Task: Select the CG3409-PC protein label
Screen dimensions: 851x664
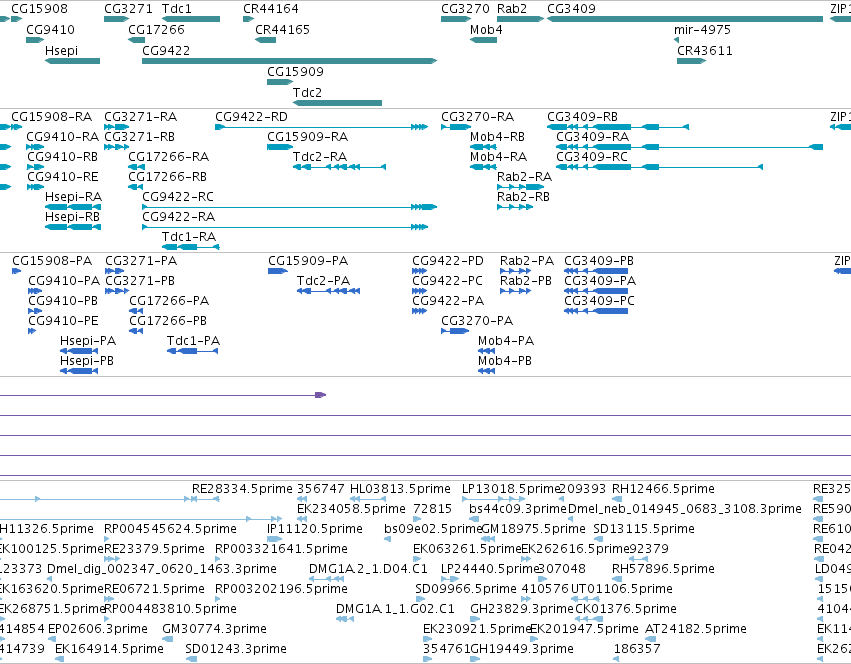Action: click(x=599, y=301)
